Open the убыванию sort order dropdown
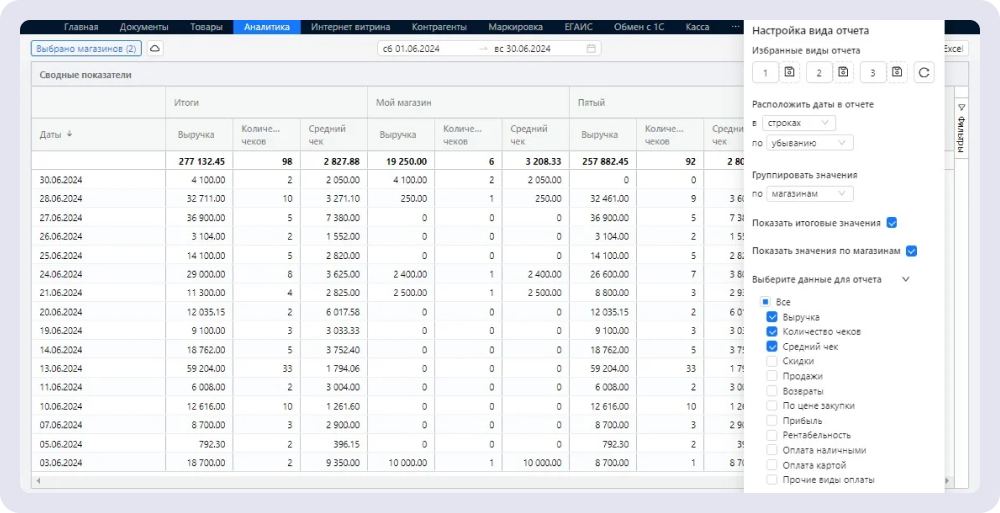Viewport: 1000px width, 513px height. tap(810, 143)
